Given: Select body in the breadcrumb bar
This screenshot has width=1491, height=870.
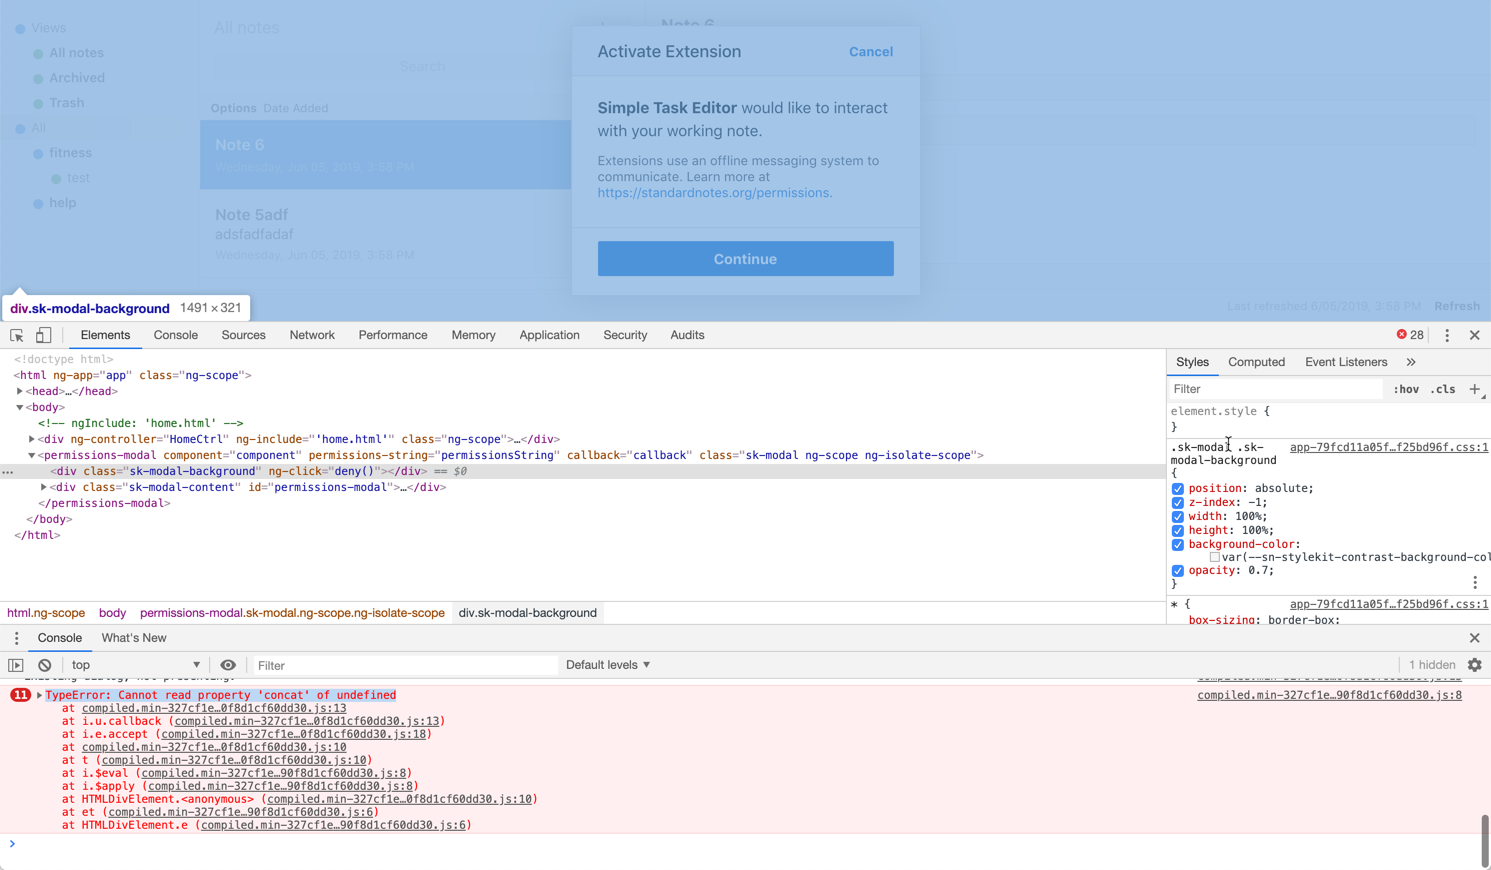Looking at the screenshot, I should 112,613.
